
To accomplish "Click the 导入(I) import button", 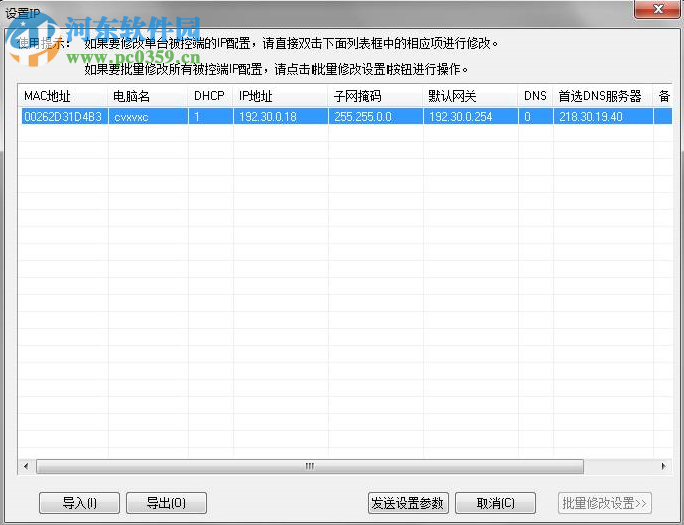I will 79,503.
